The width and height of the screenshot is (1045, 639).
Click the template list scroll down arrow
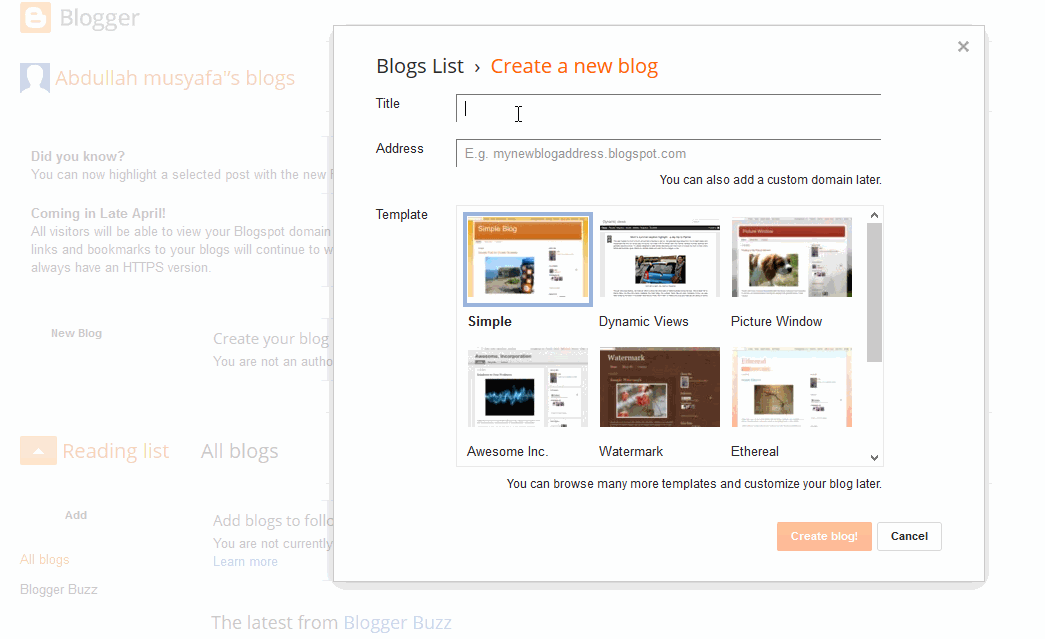[874, 458]
